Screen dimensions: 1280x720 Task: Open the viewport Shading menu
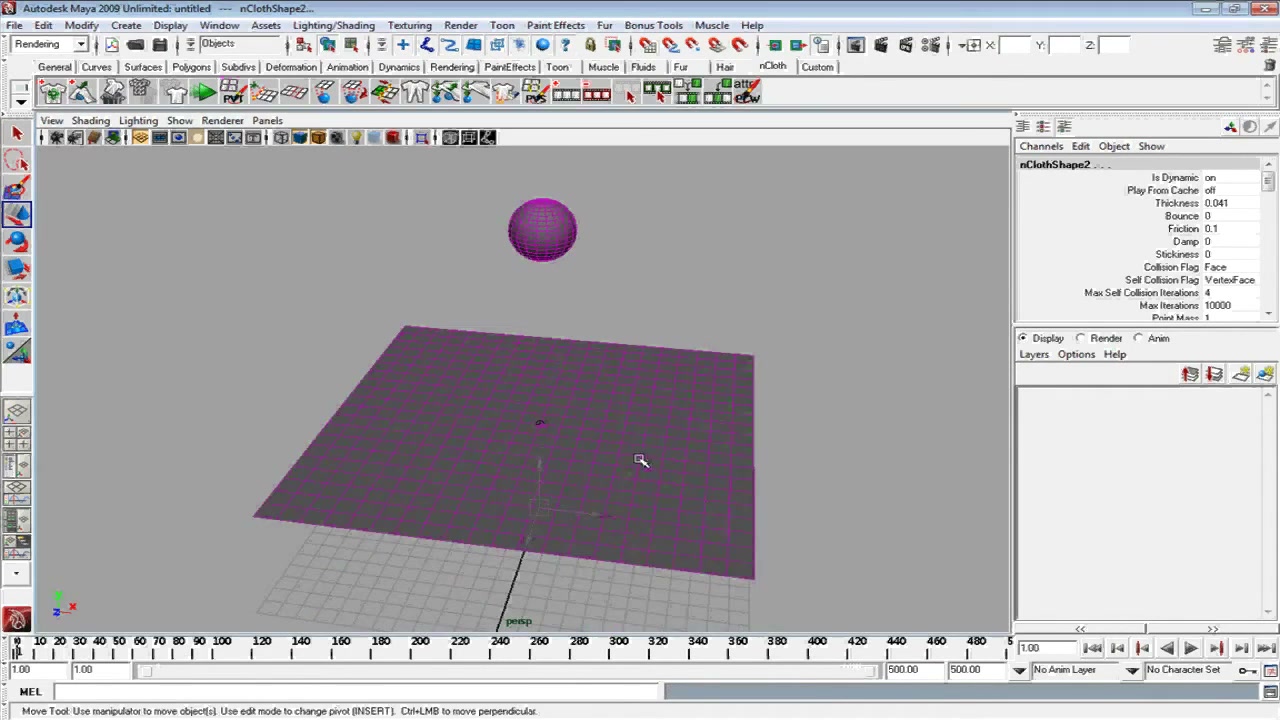pos(90,120)
